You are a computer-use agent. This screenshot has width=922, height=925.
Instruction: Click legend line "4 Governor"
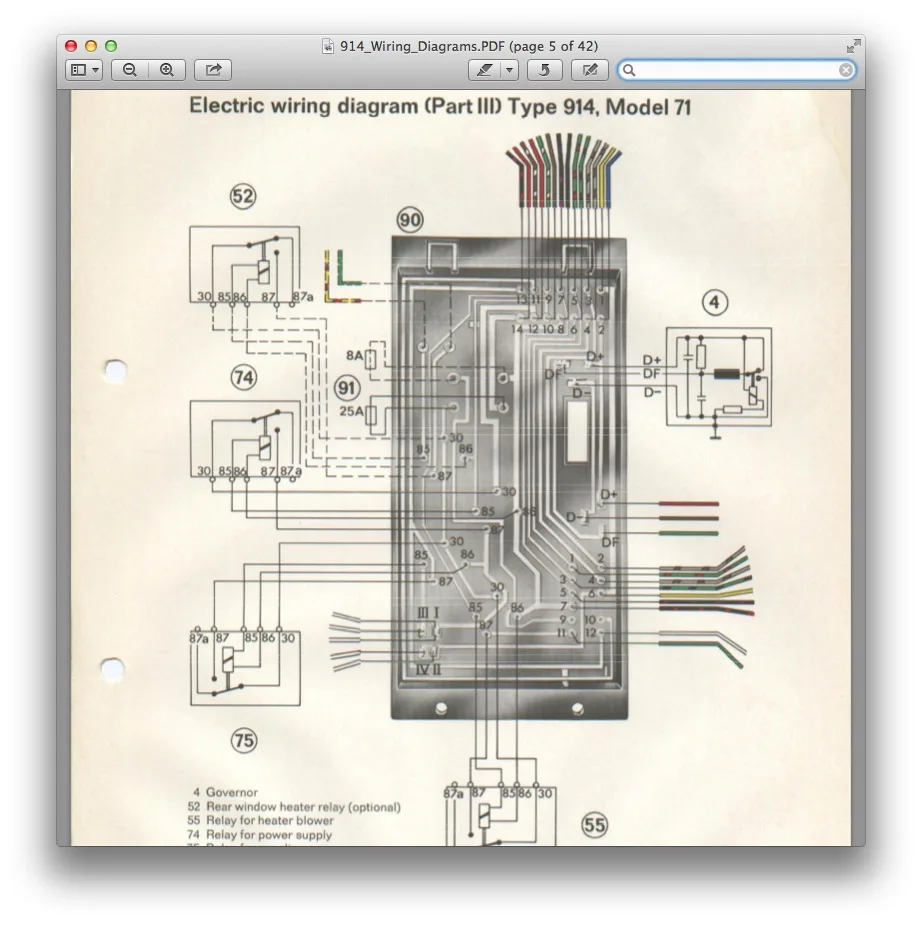[x=225, y=792]
